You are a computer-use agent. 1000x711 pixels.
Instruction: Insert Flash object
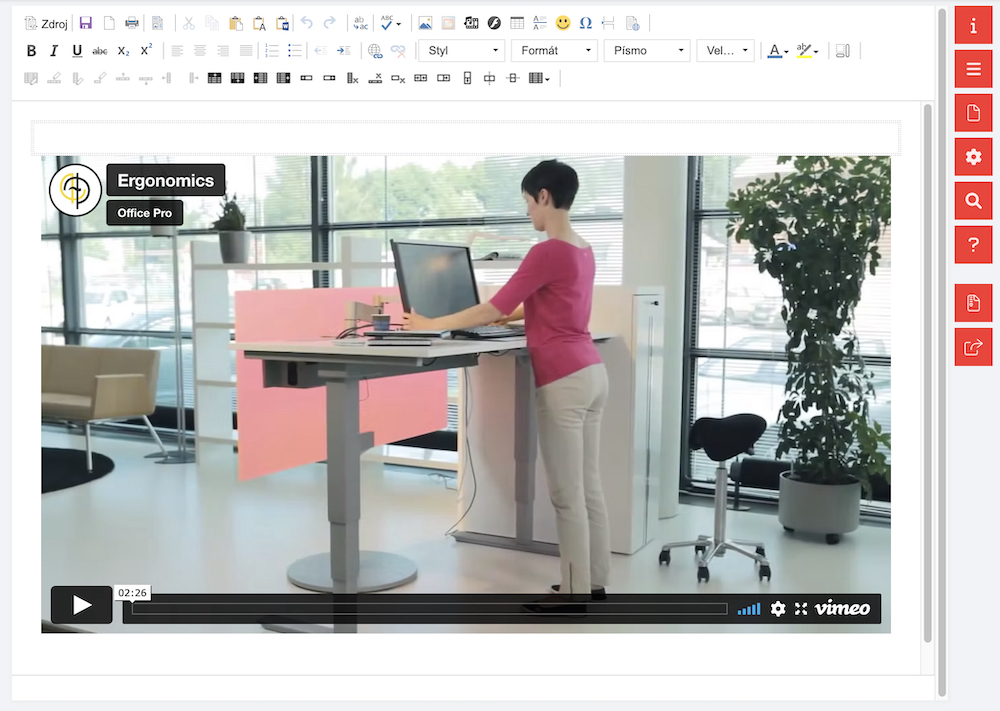(x=494, y=24)
